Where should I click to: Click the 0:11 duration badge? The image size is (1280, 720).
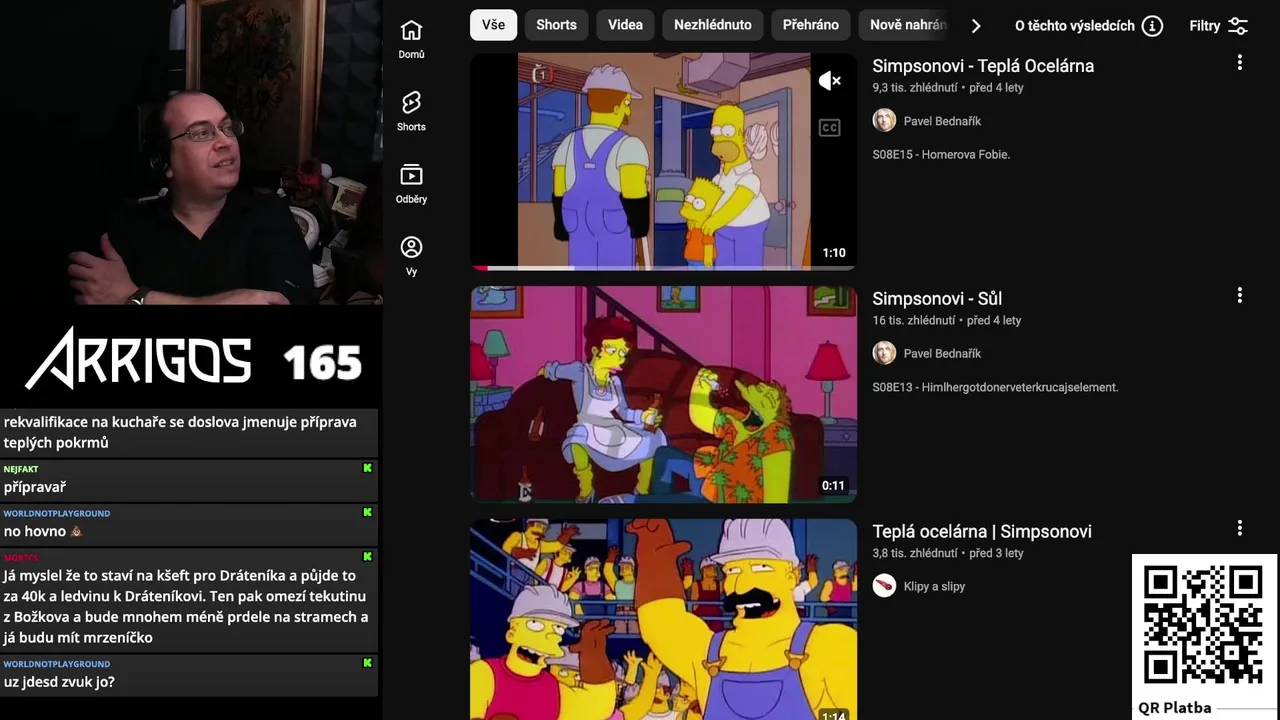click(833, 486)
